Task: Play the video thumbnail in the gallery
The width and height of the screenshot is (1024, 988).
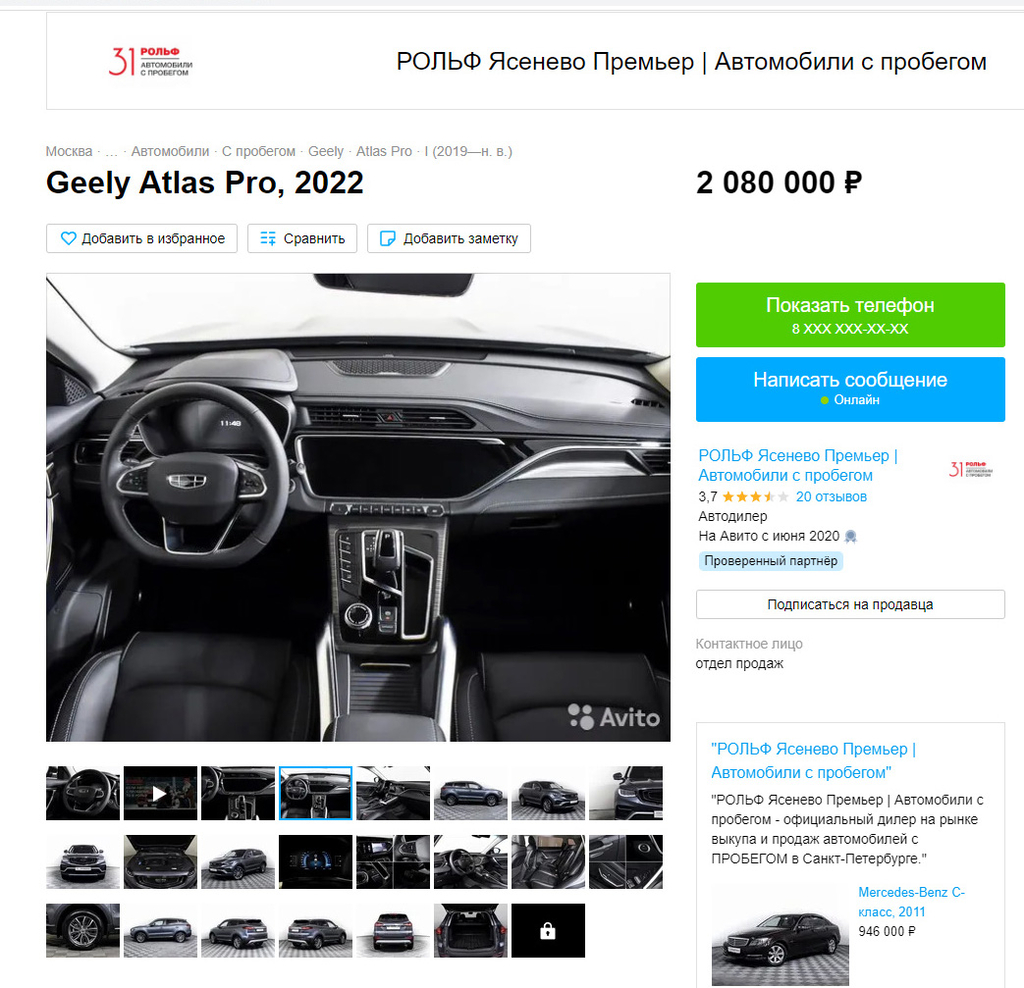Action: click(160, 793)
